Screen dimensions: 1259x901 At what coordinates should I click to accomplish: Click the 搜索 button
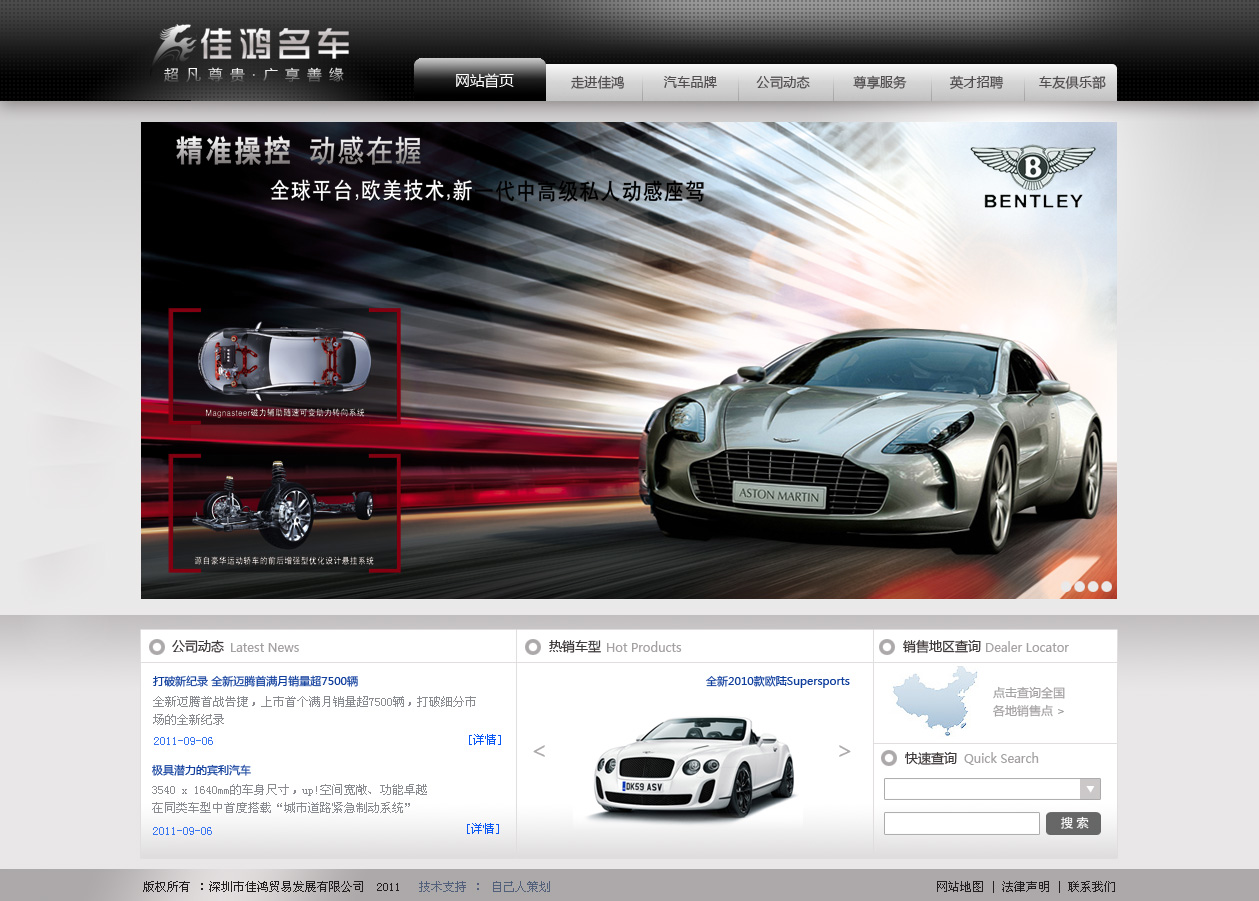[1073, 823]
